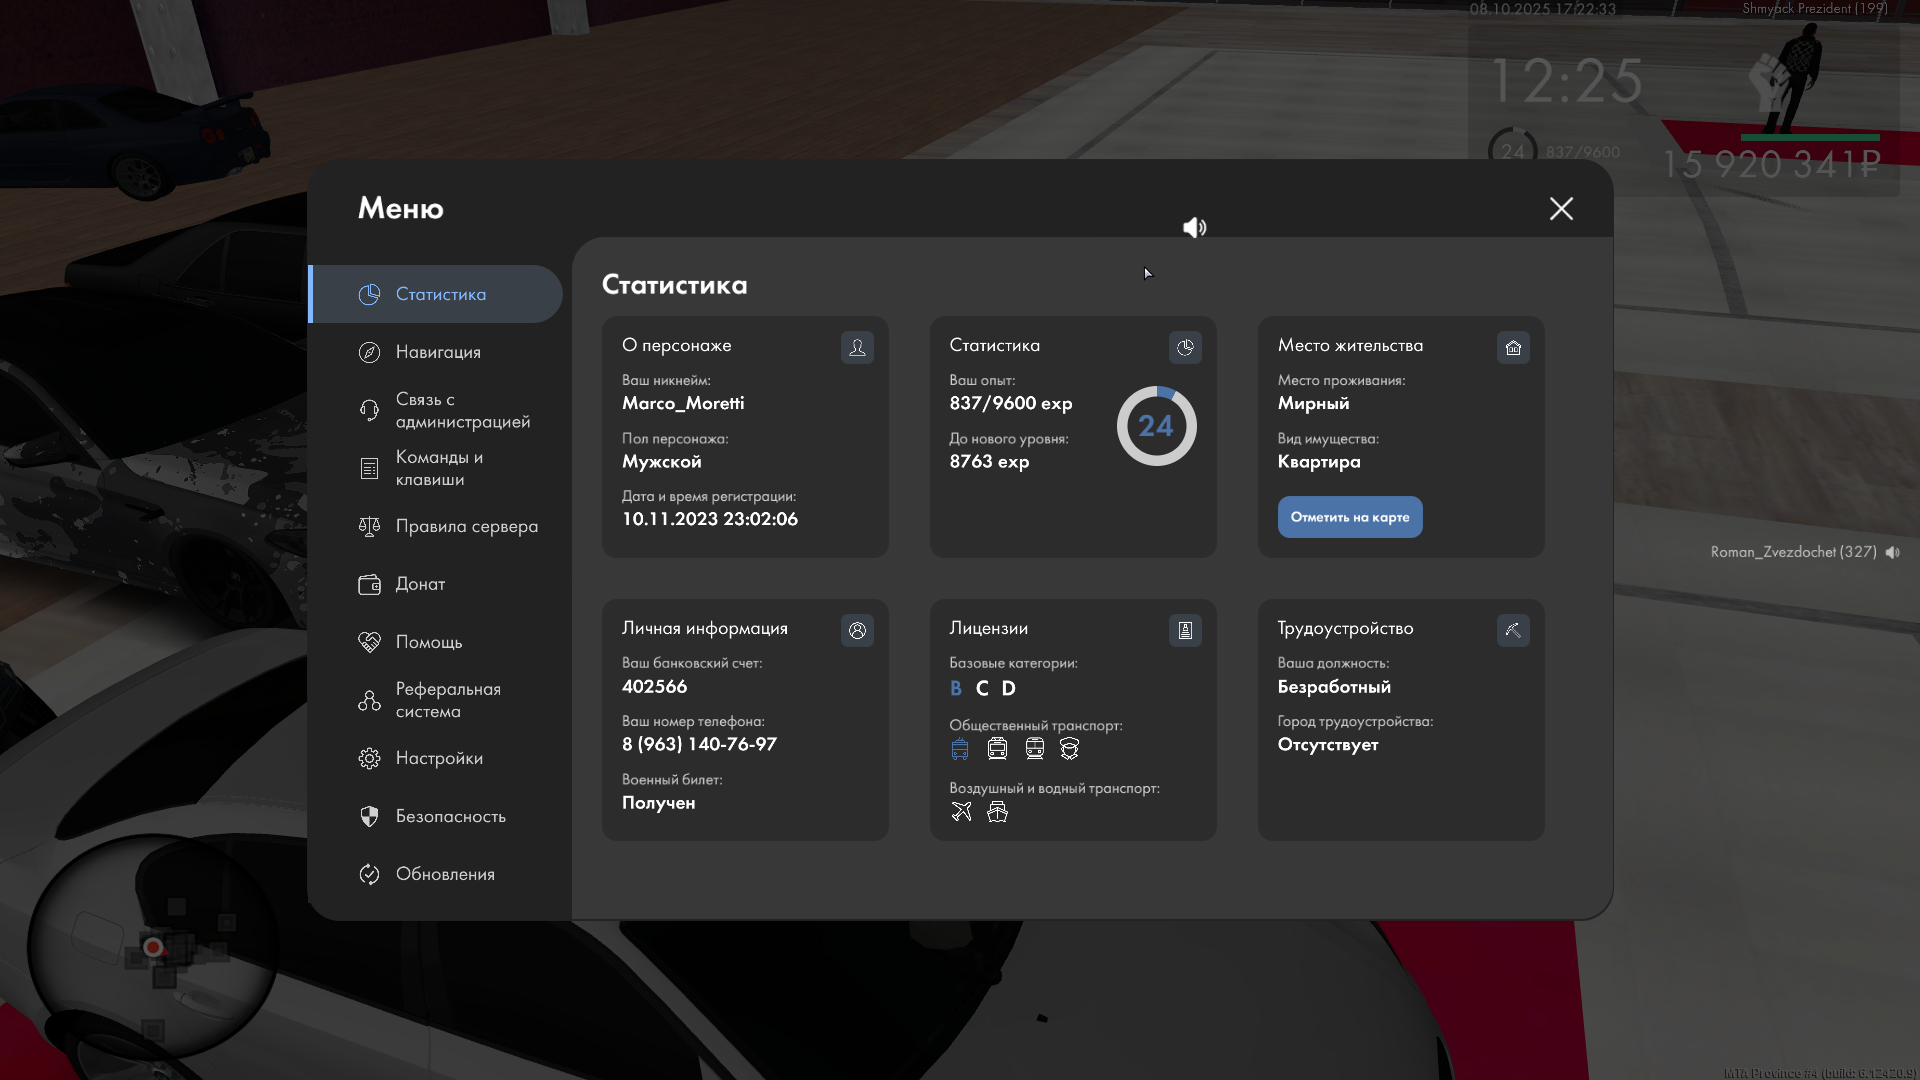Screen dimensions: 1920x1080
Task: Open Связь с администрацией section
Action: pyautogui.click(x=462, y=410)
